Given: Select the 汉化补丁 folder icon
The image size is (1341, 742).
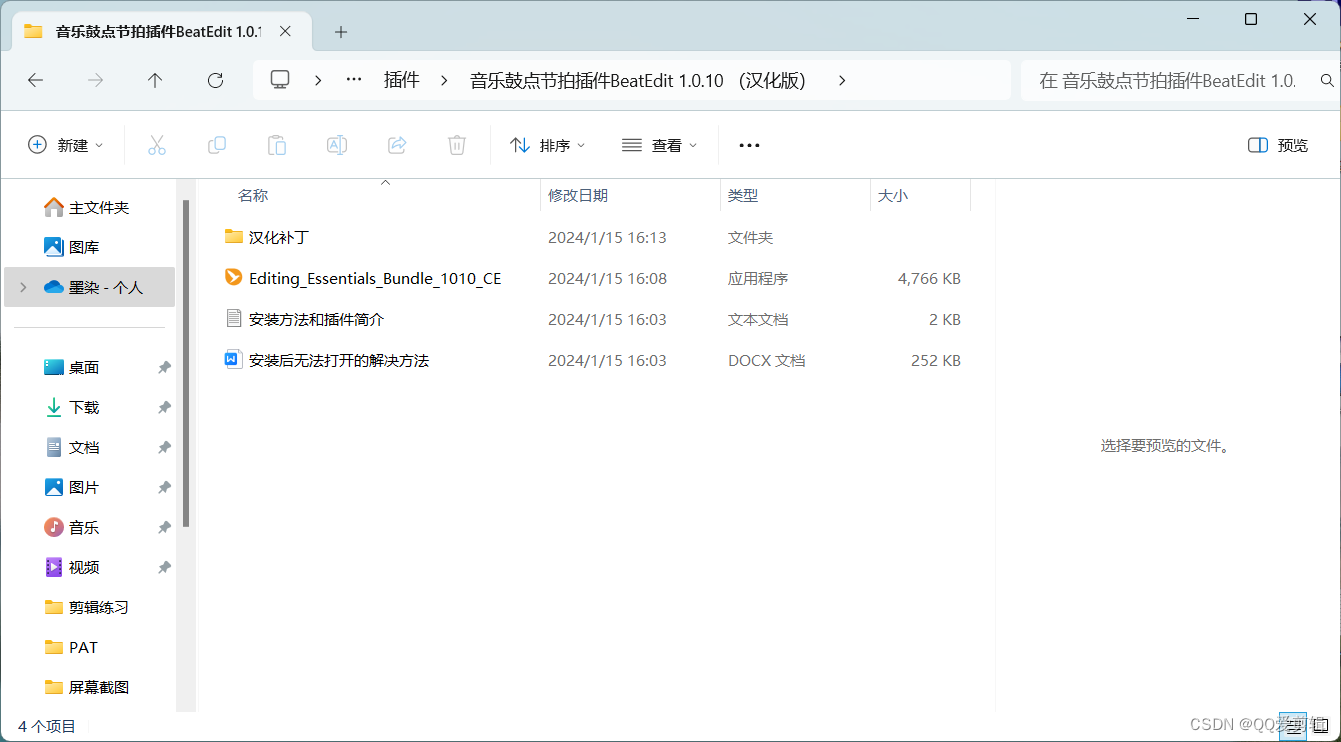Looking at the screenshot, I should (x=234, y=236).
